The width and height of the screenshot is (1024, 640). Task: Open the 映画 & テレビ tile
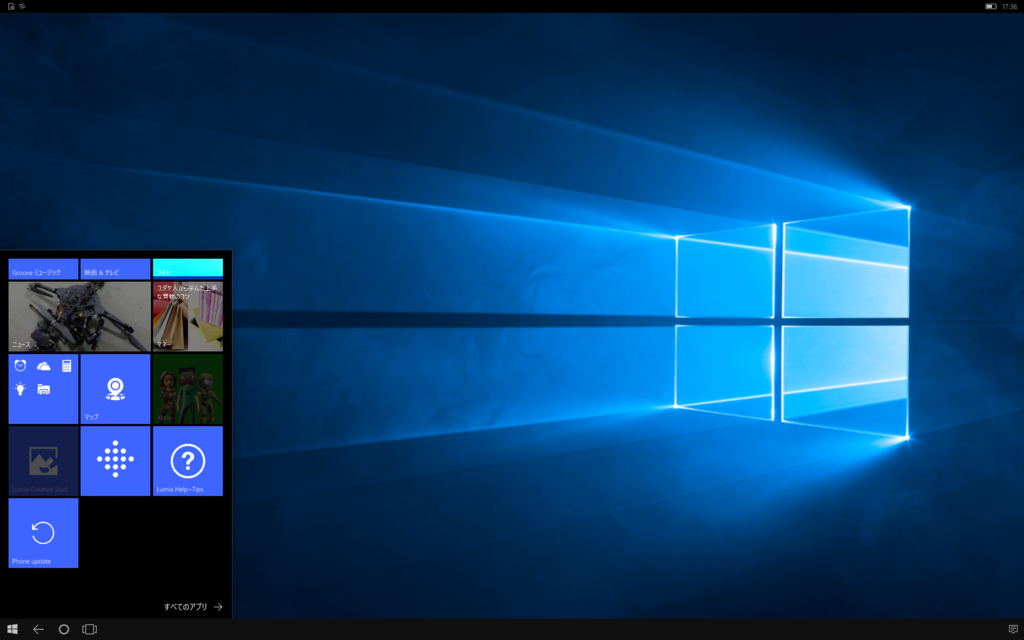click(x=116, y=269)
